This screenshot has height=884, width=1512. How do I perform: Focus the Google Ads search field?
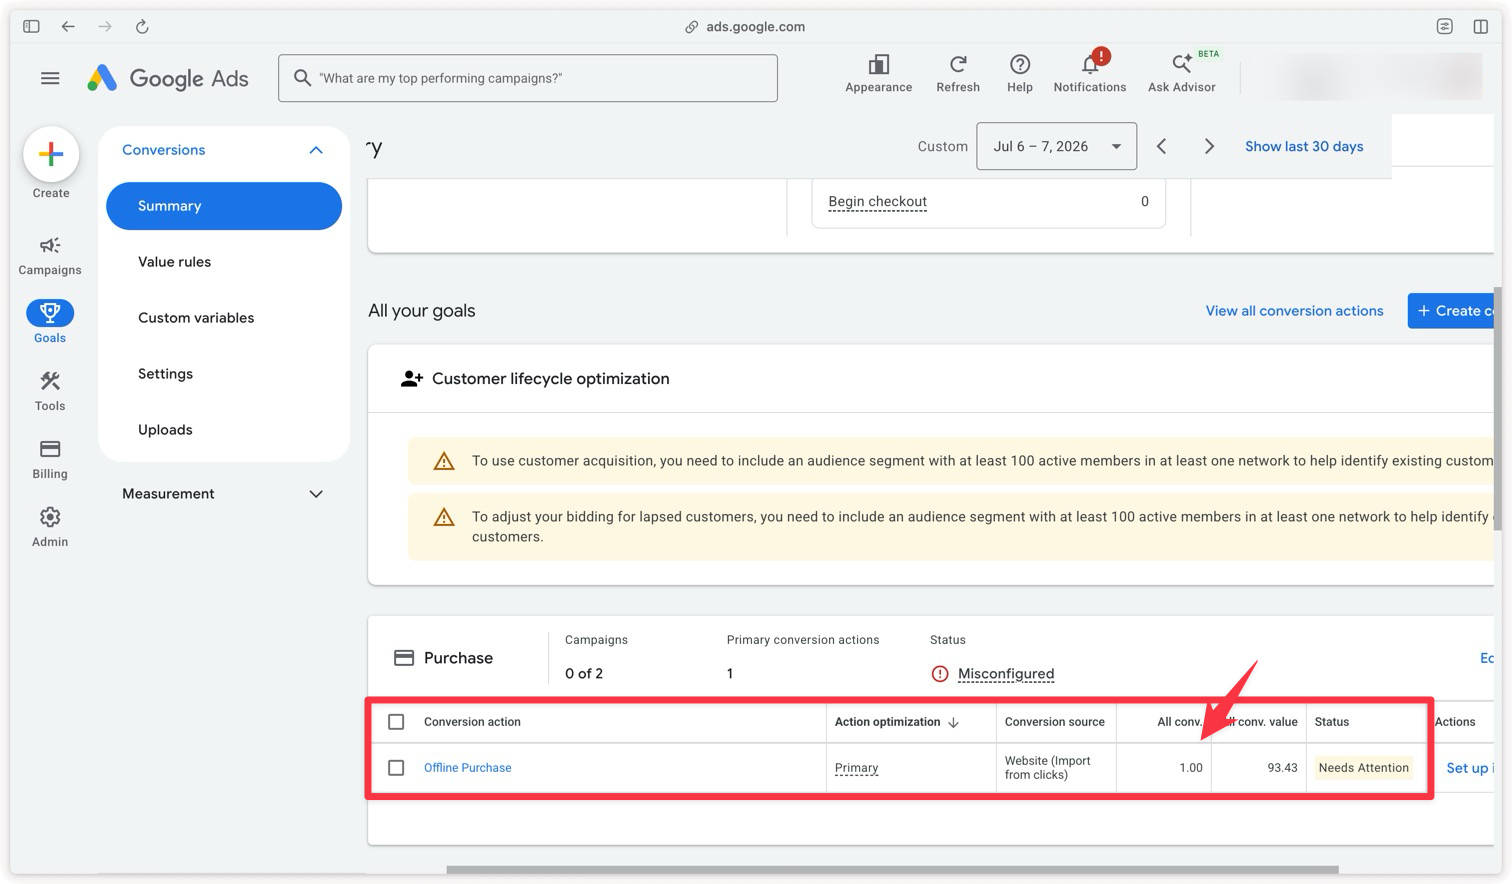[528, 78]
